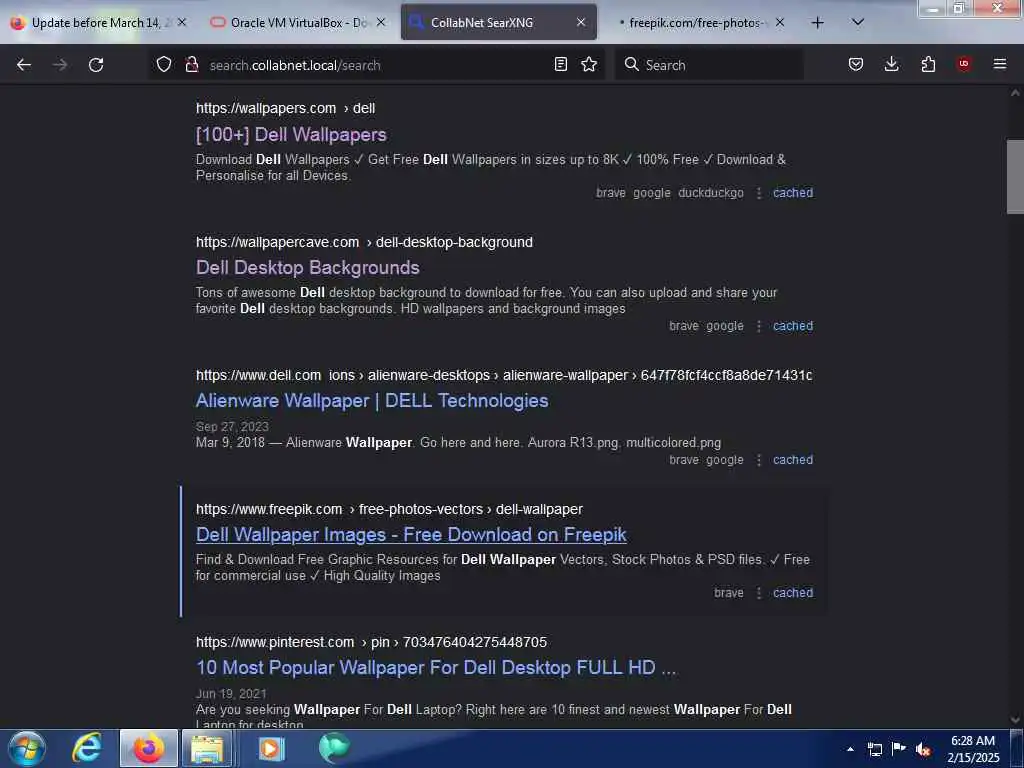The image size is (1024, 768).
Task: Open the Pocket save icon
Action: pos(856,64)
